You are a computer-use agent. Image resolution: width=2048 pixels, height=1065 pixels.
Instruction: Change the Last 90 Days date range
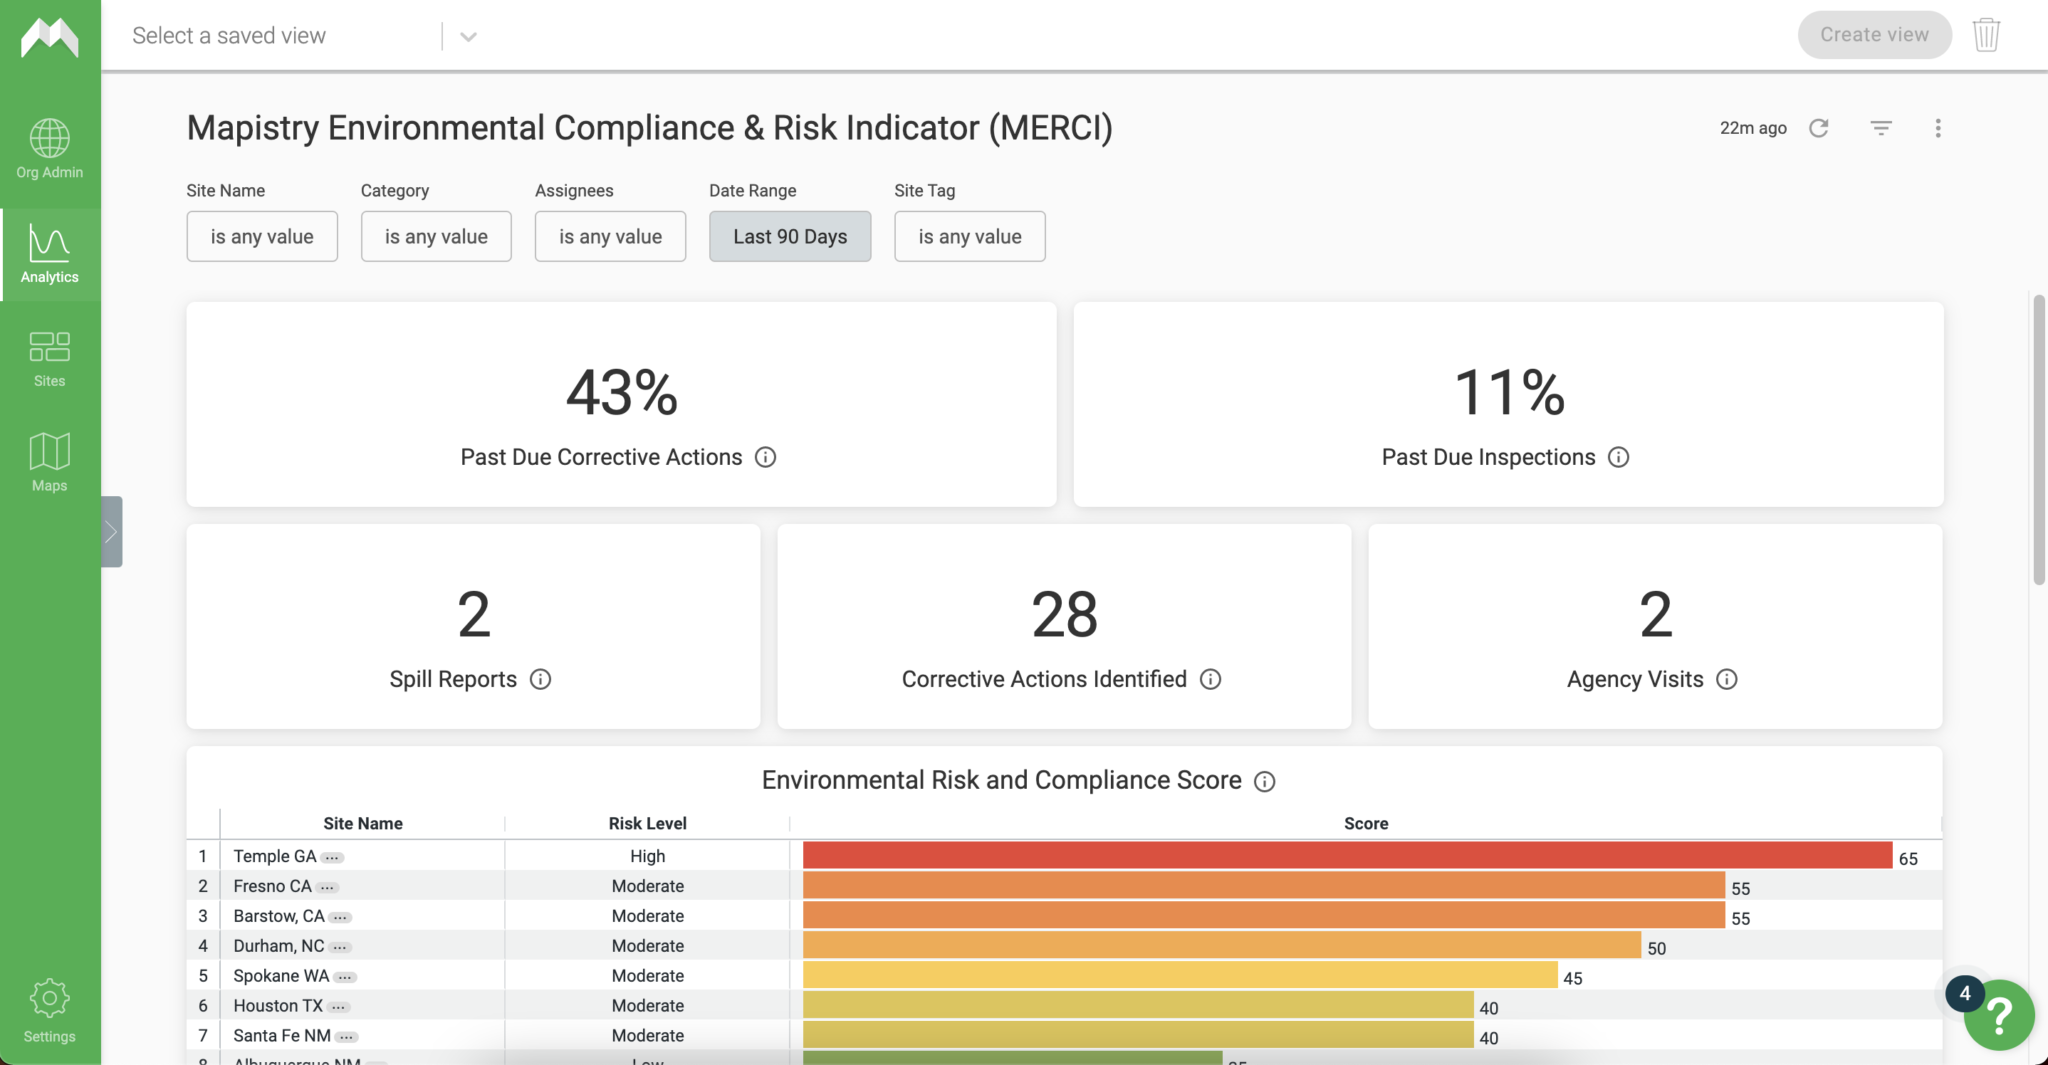pos(790,236)
